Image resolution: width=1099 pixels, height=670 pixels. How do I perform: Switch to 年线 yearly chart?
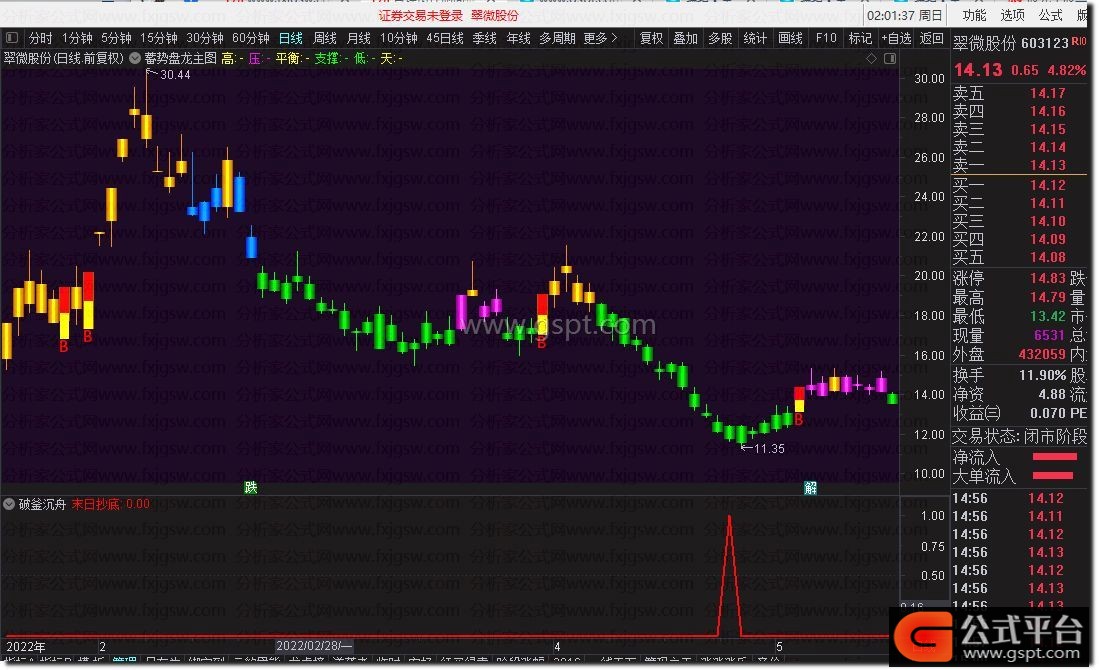tap(519, 38)
